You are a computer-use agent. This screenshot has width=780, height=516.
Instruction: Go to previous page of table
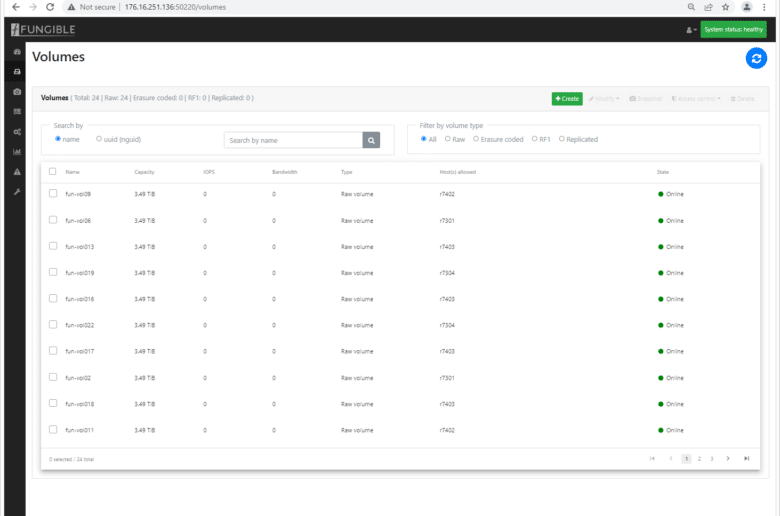[x=671, y=459]
